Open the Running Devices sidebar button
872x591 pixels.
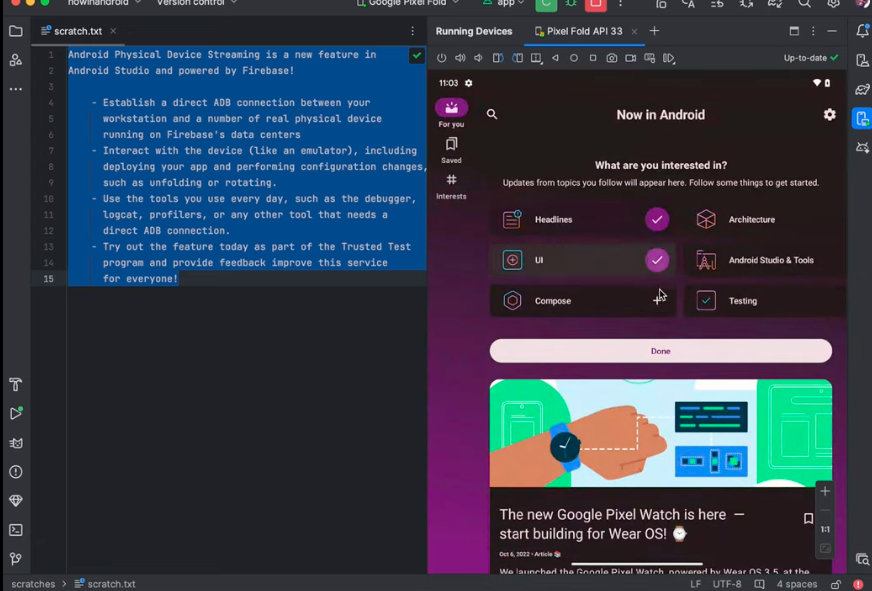coord(862,118)
